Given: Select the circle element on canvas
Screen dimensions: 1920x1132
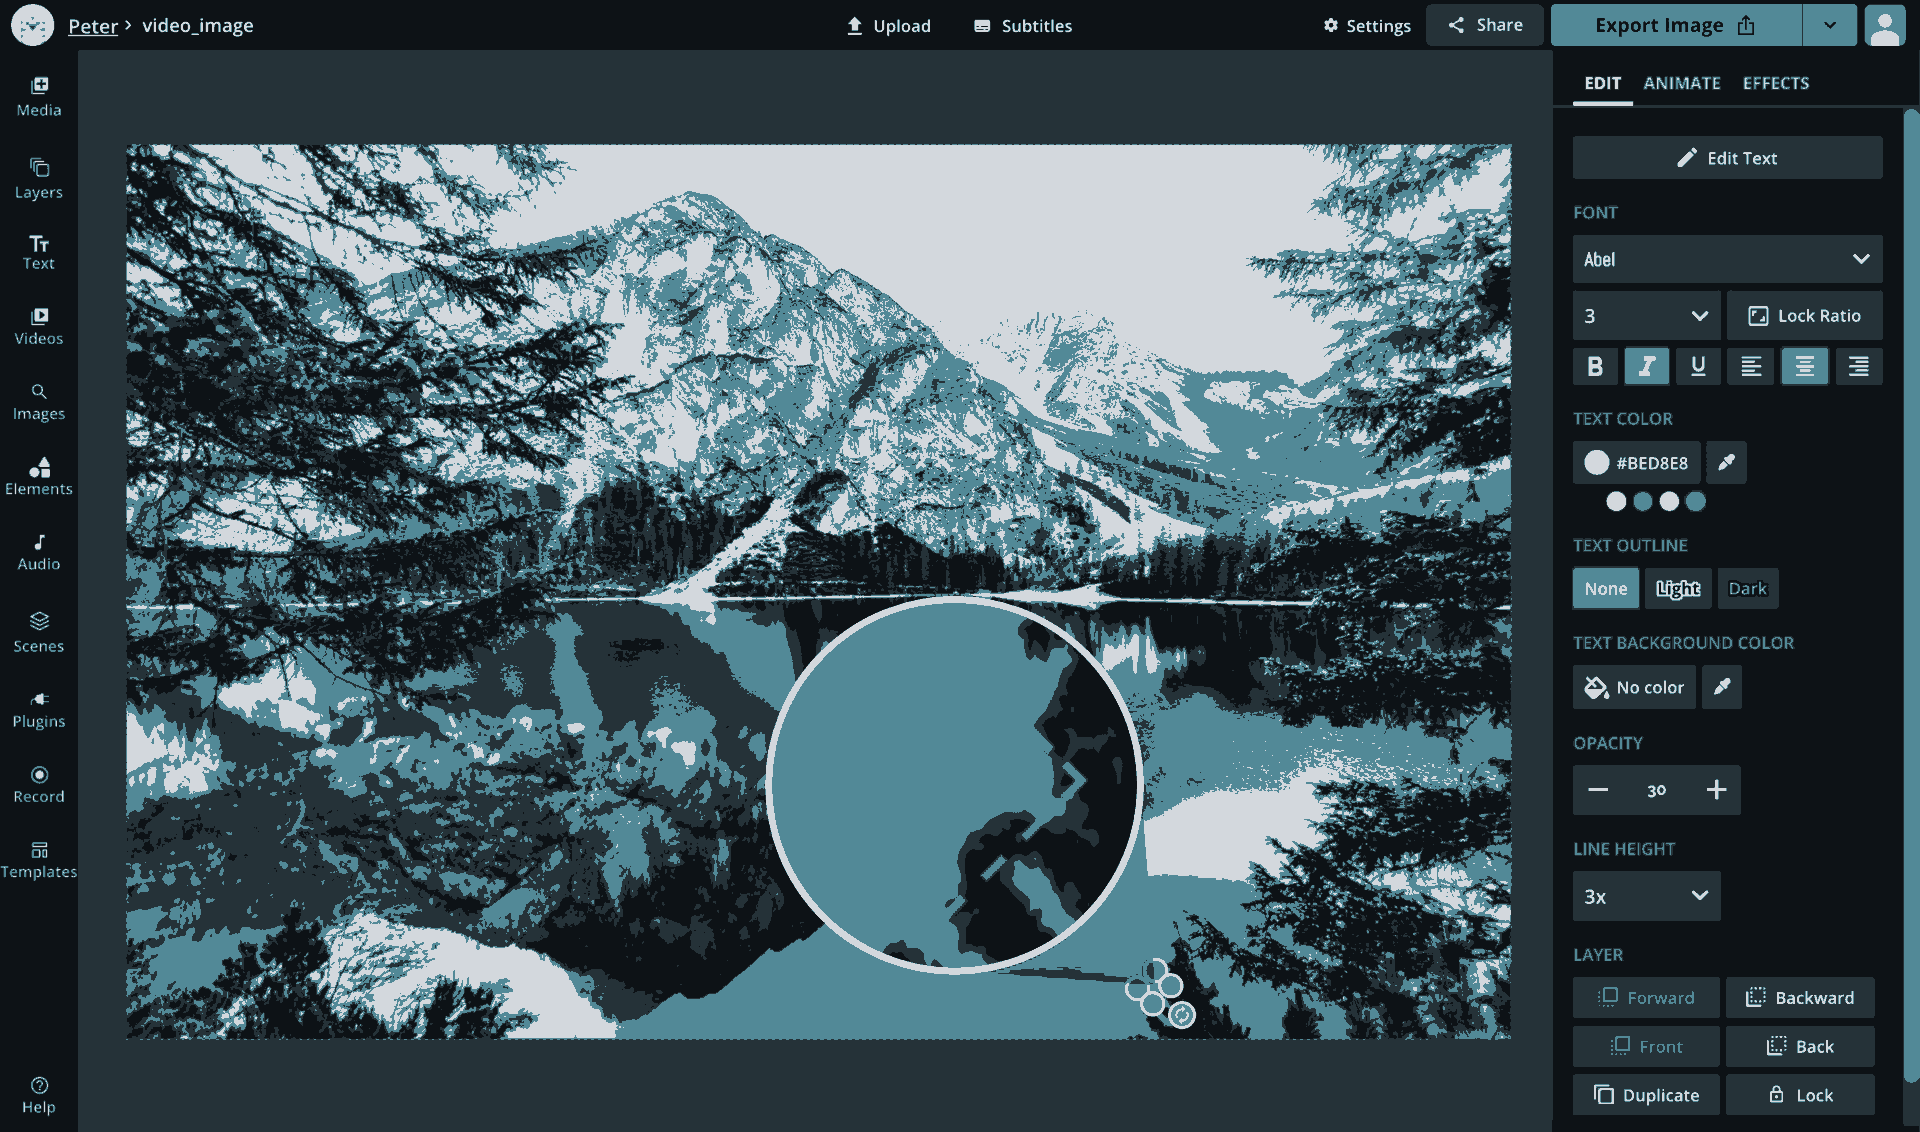Looking at the screenshot, I should tap(955, 785).
